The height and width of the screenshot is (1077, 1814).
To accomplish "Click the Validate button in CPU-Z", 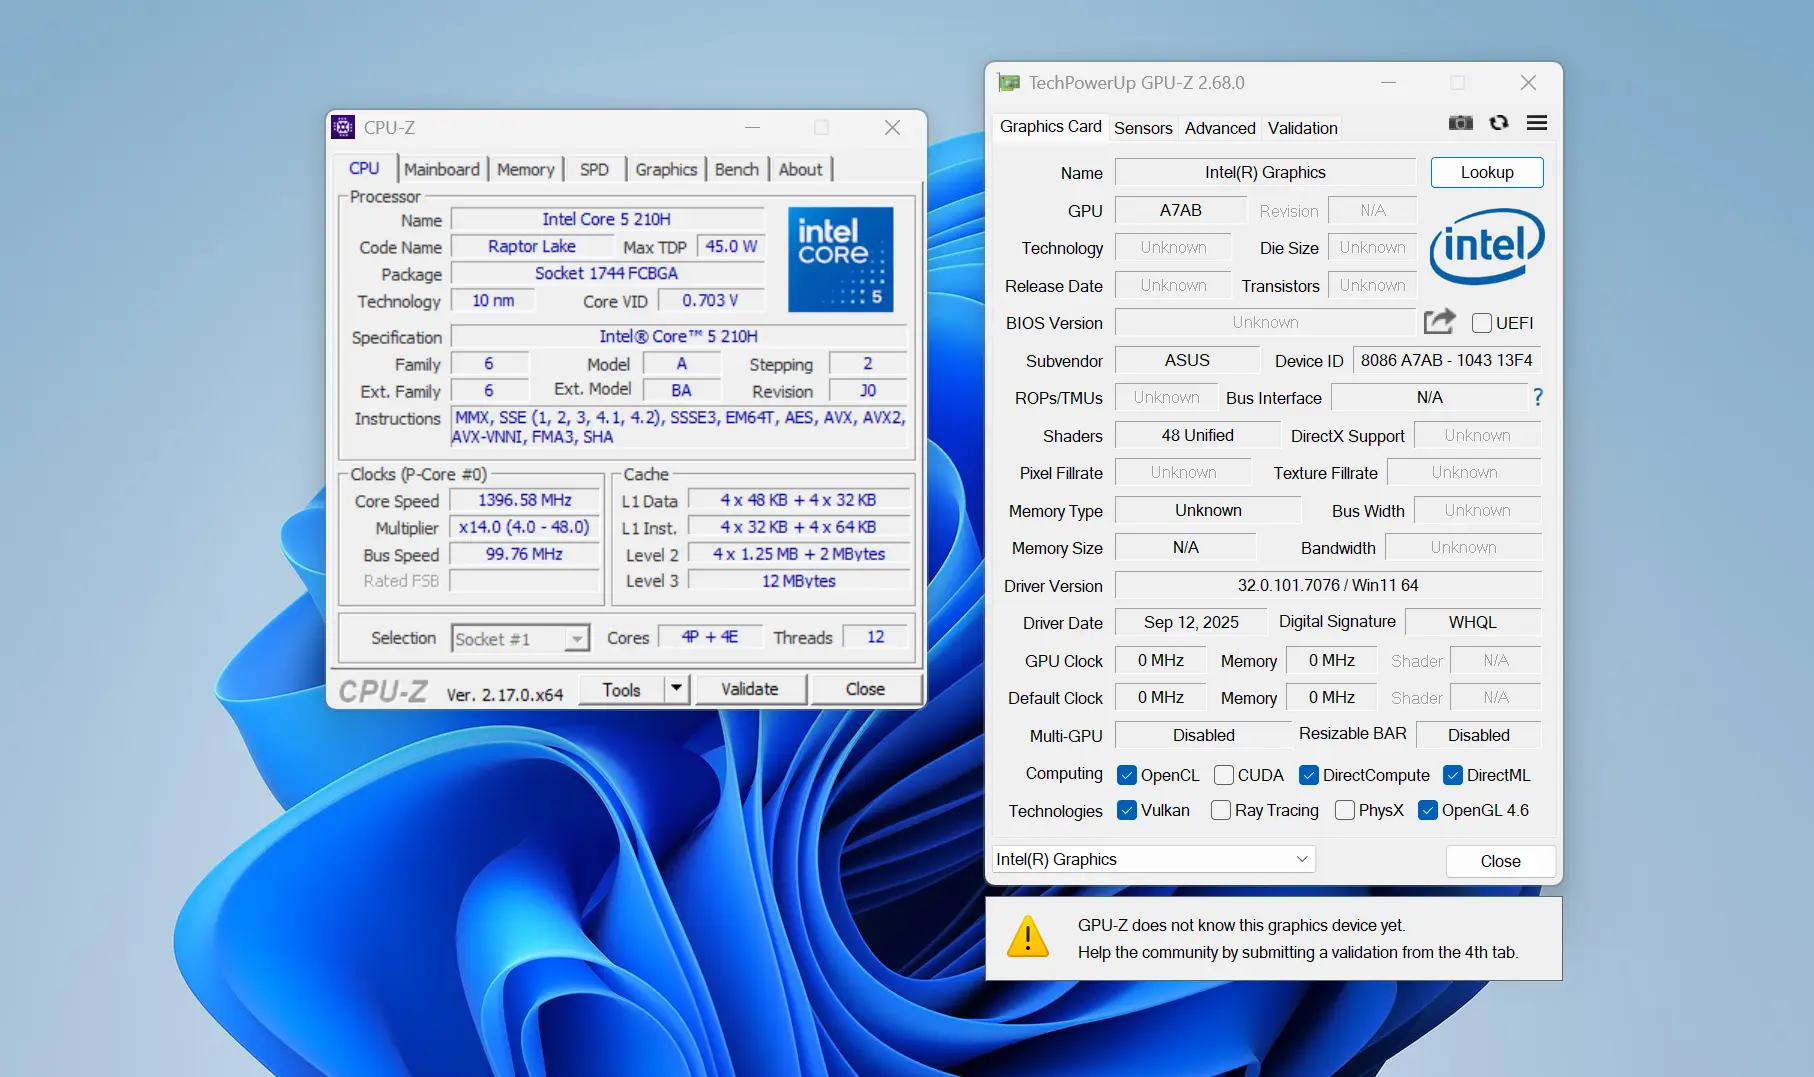I will [x=750, y=689].
